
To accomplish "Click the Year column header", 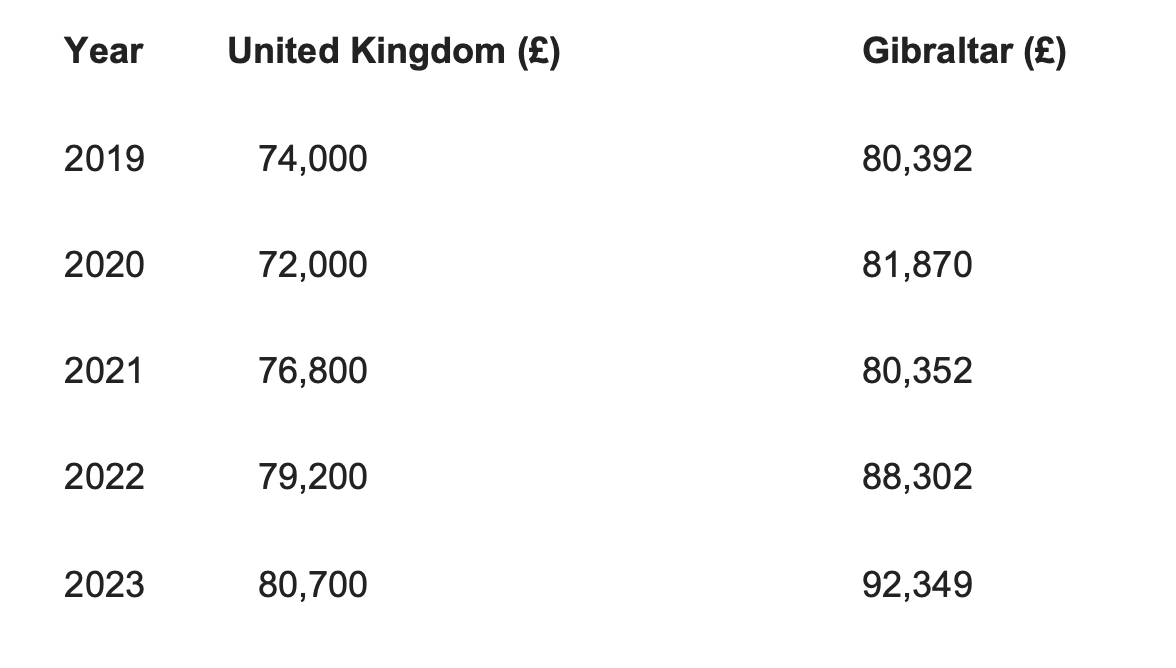I will 104,52.
